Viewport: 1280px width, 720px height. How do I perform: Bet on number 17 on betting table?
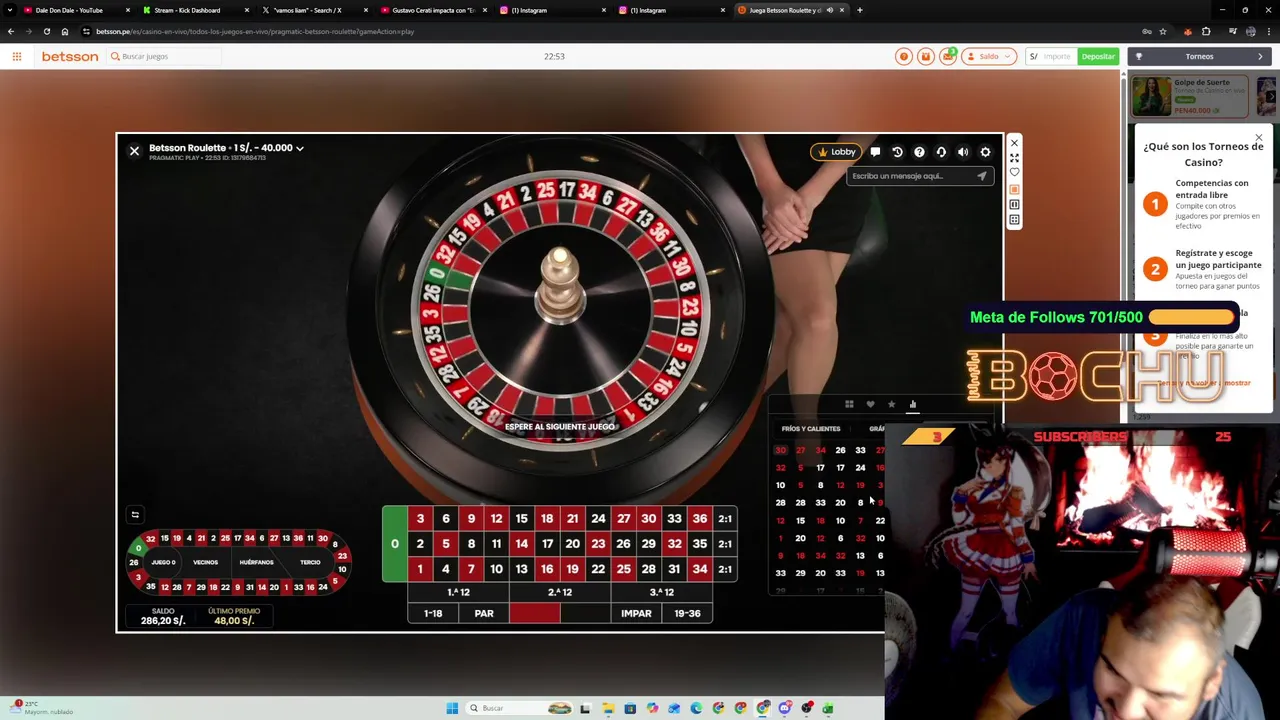(x=547, y=544)
